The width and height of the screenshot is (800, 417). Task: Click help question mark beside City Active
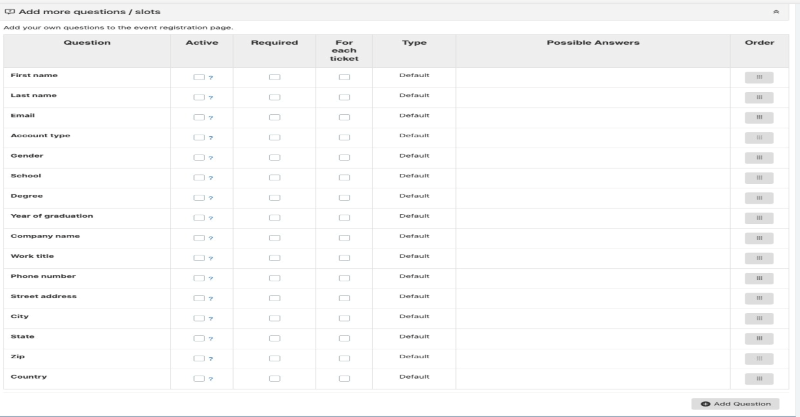tap(211, 318)
